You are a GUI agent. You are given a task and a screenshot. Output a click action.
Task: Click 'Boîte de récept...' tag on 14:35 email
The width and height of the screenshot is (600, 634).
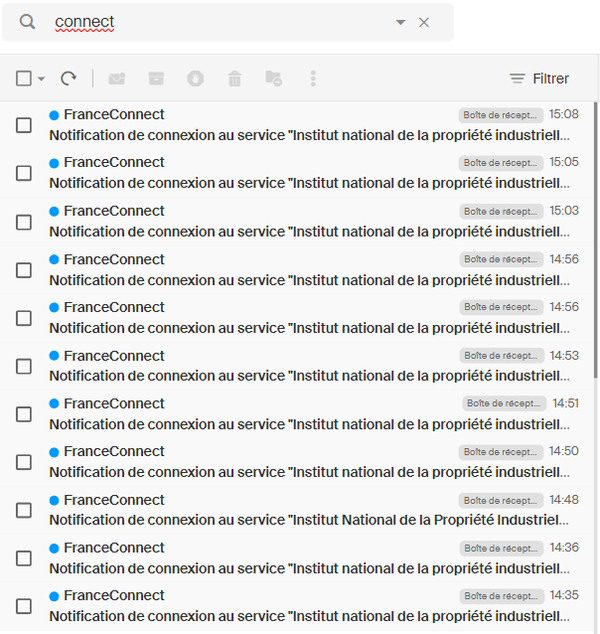[501, 596]
